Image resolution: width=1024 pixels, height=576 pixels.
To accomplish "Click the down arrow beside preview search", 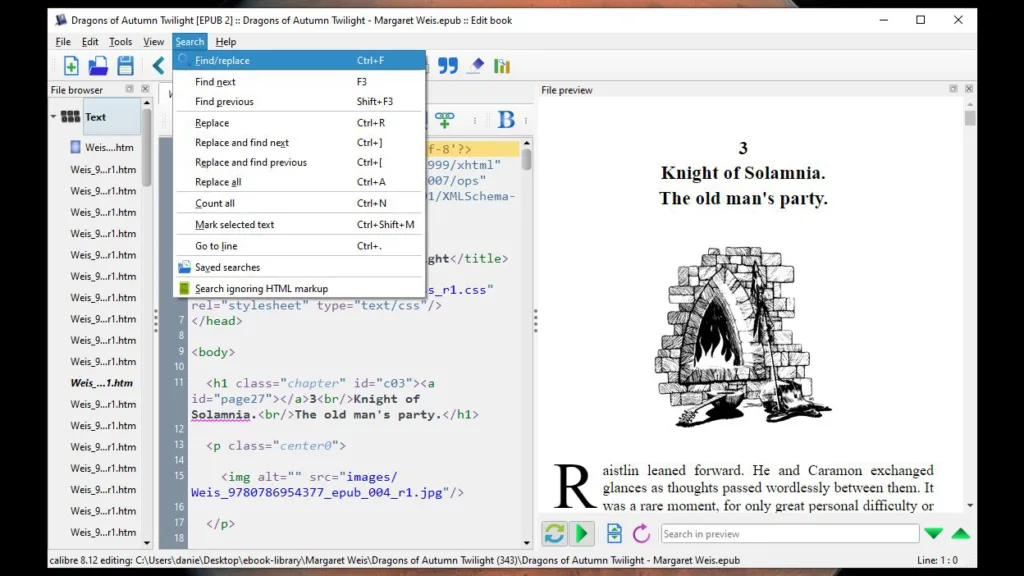I will click(933, 533).
